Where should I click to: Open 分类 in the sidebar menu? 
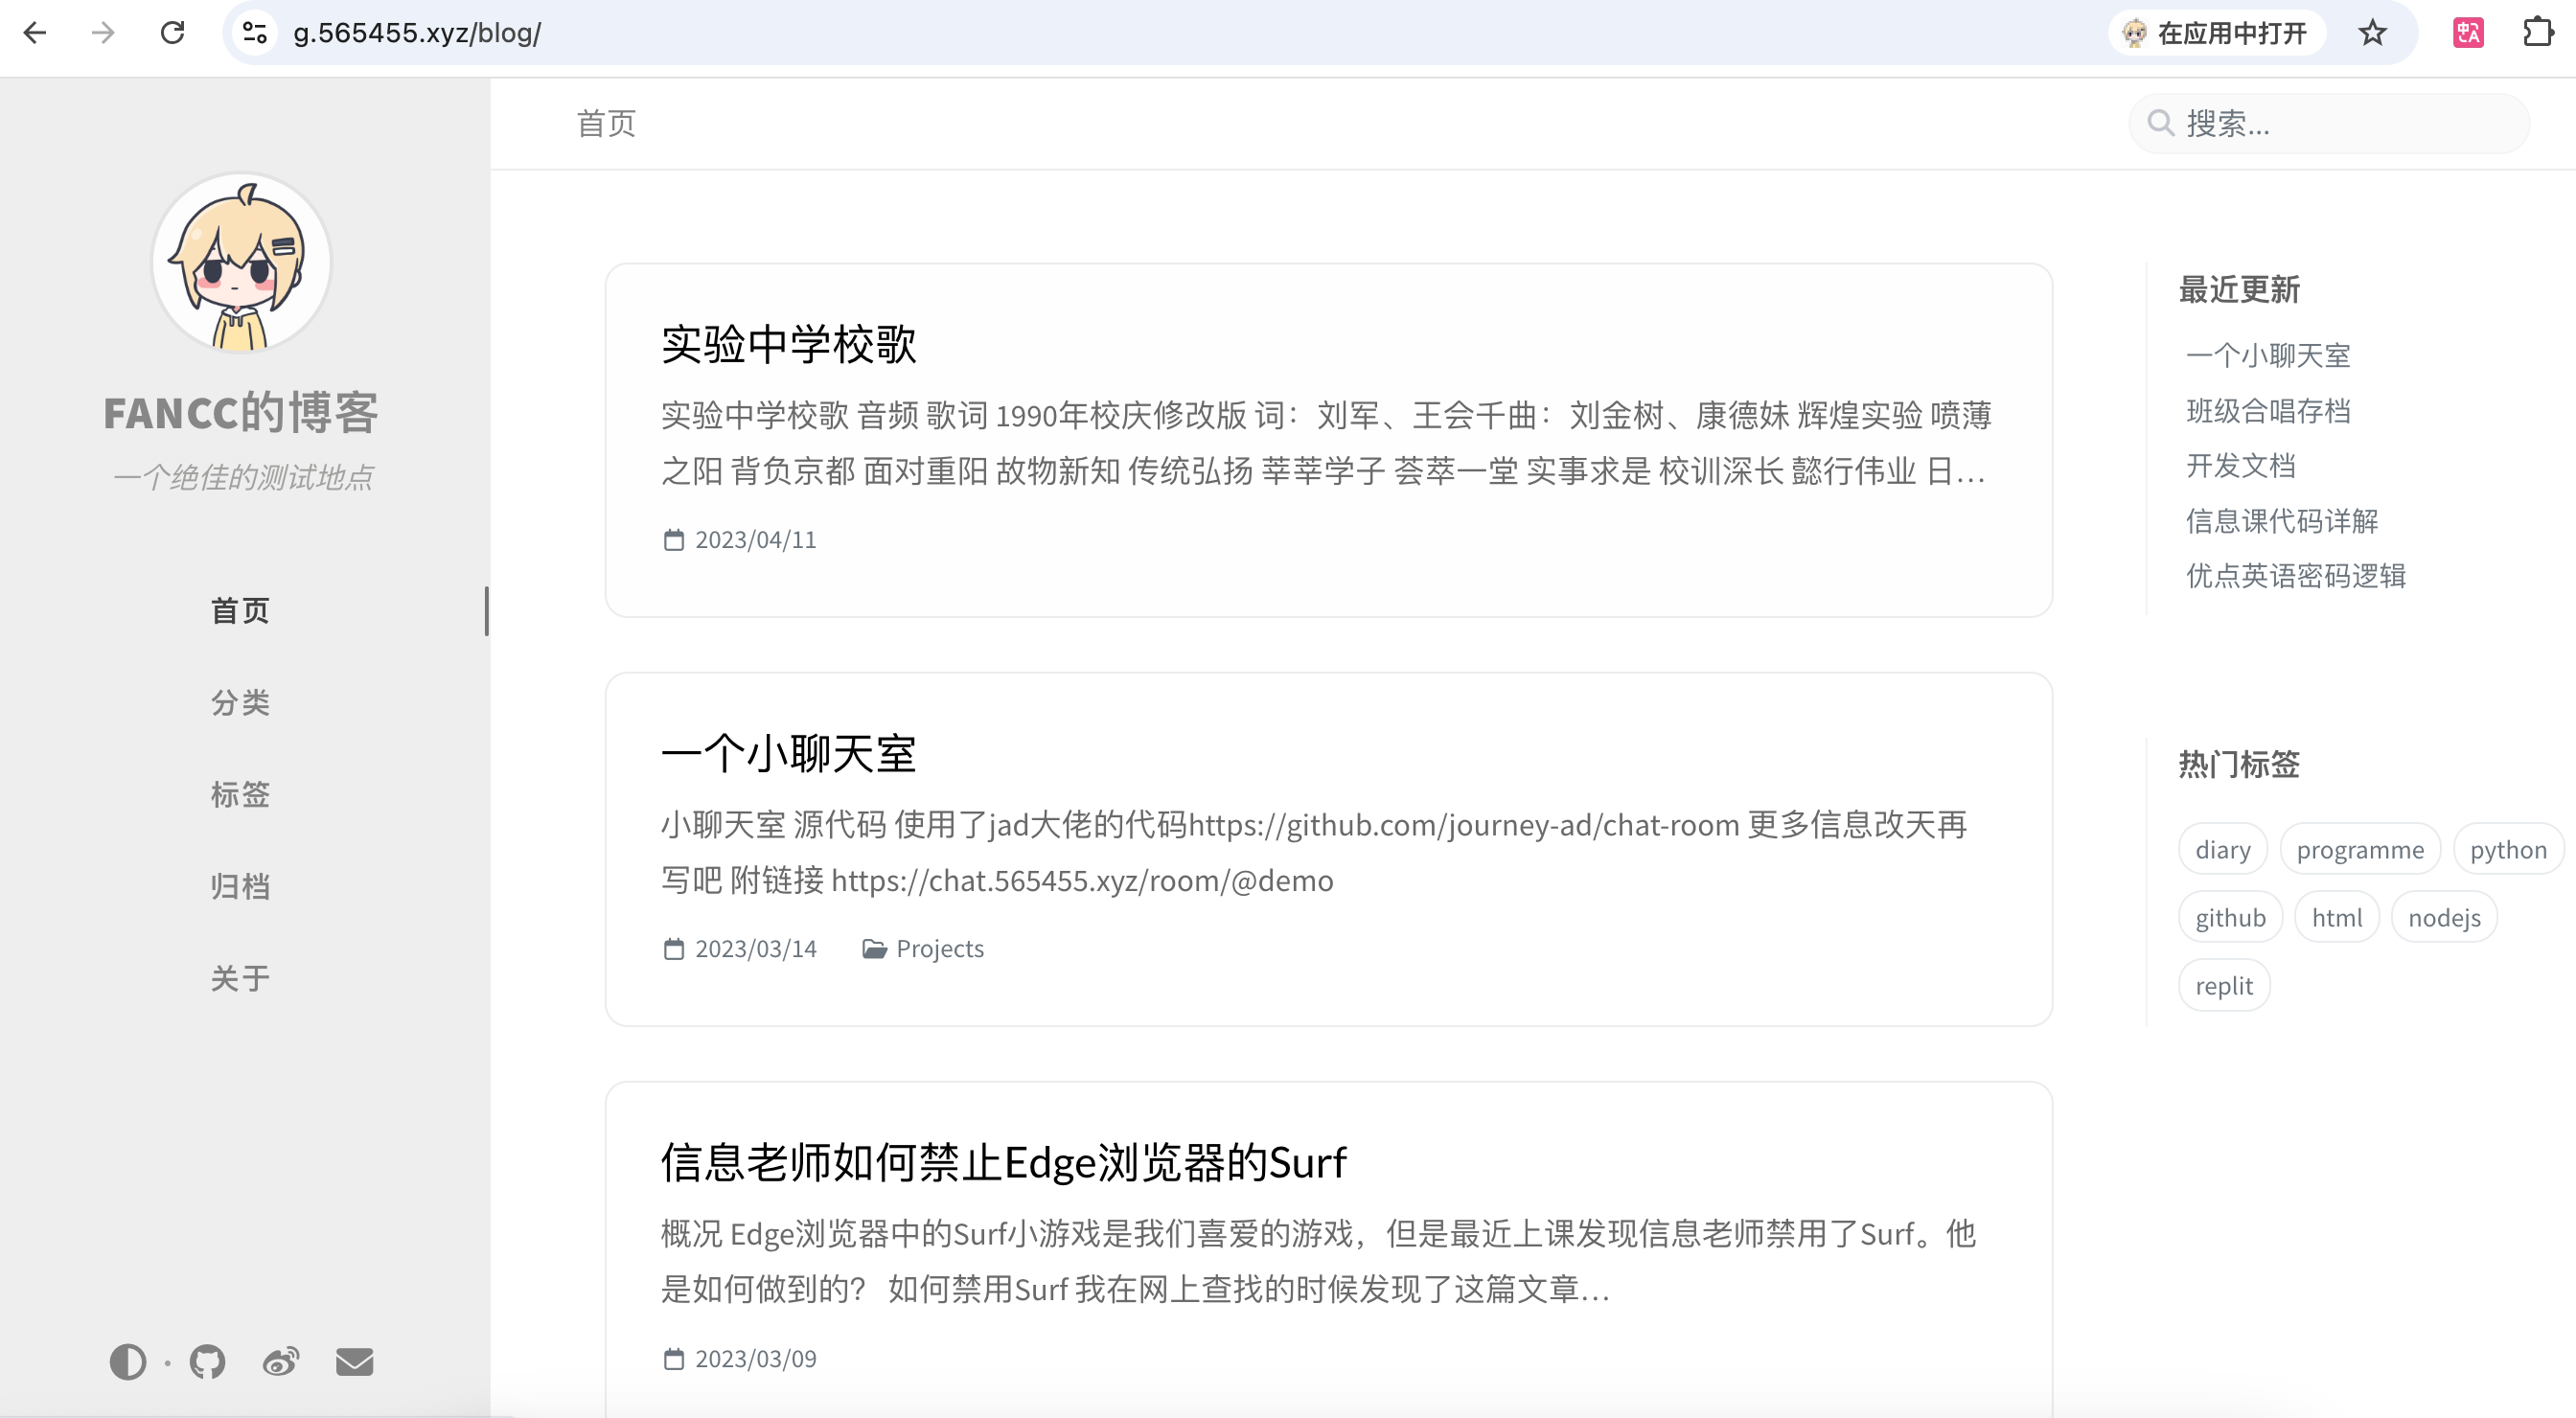coord(241,702)
